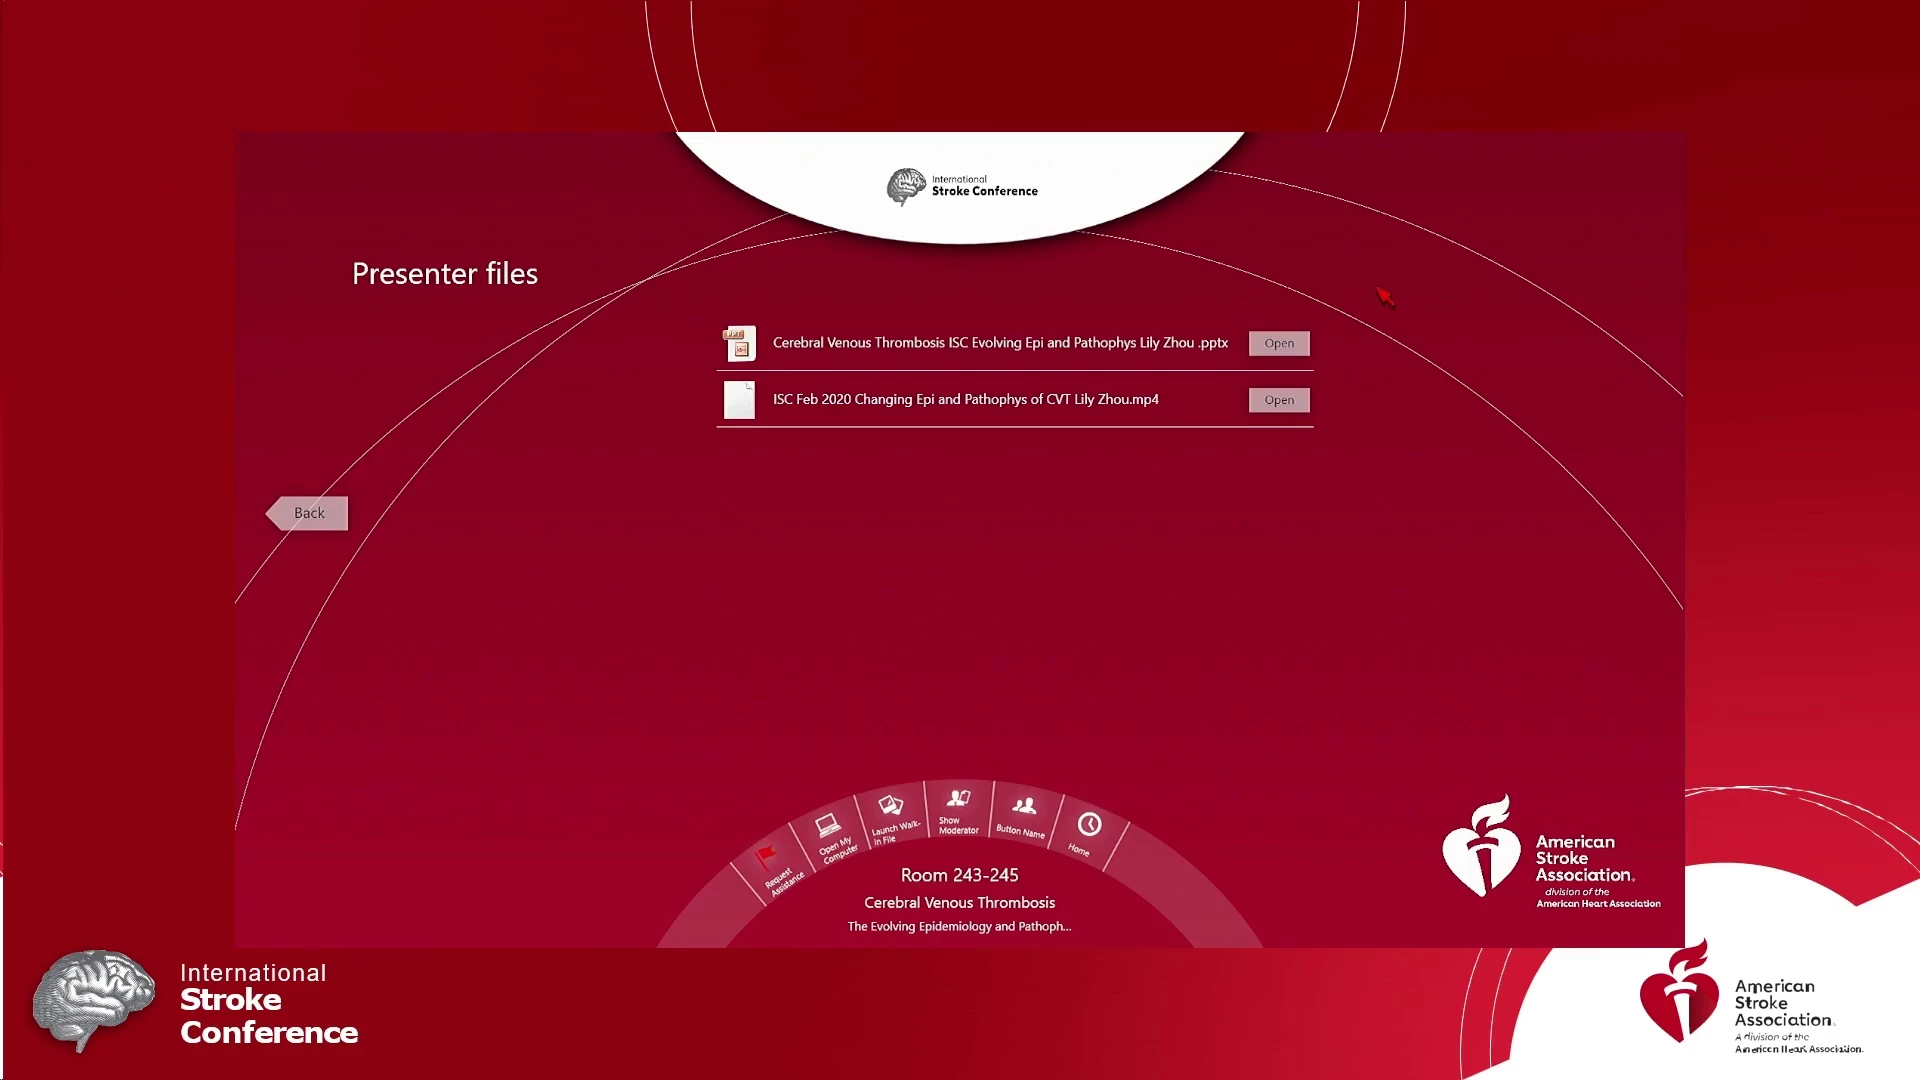Go Home via the clock icon
Image resolution: width=1920 pixels, height=1080 pixels.
pyautogui.click(x=1089, y=824)
